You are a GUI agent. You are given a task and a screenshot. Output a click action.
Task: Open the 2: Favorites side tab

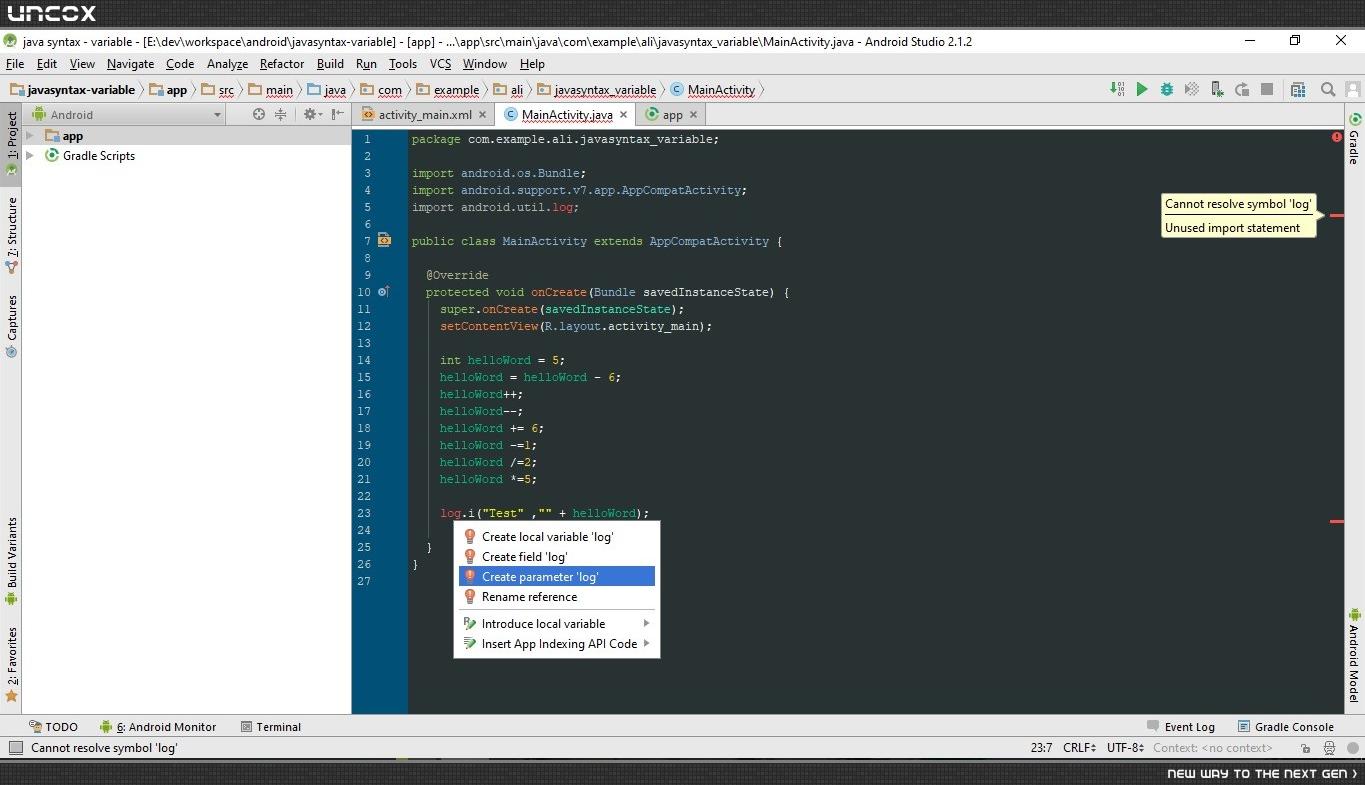point(11,665)
